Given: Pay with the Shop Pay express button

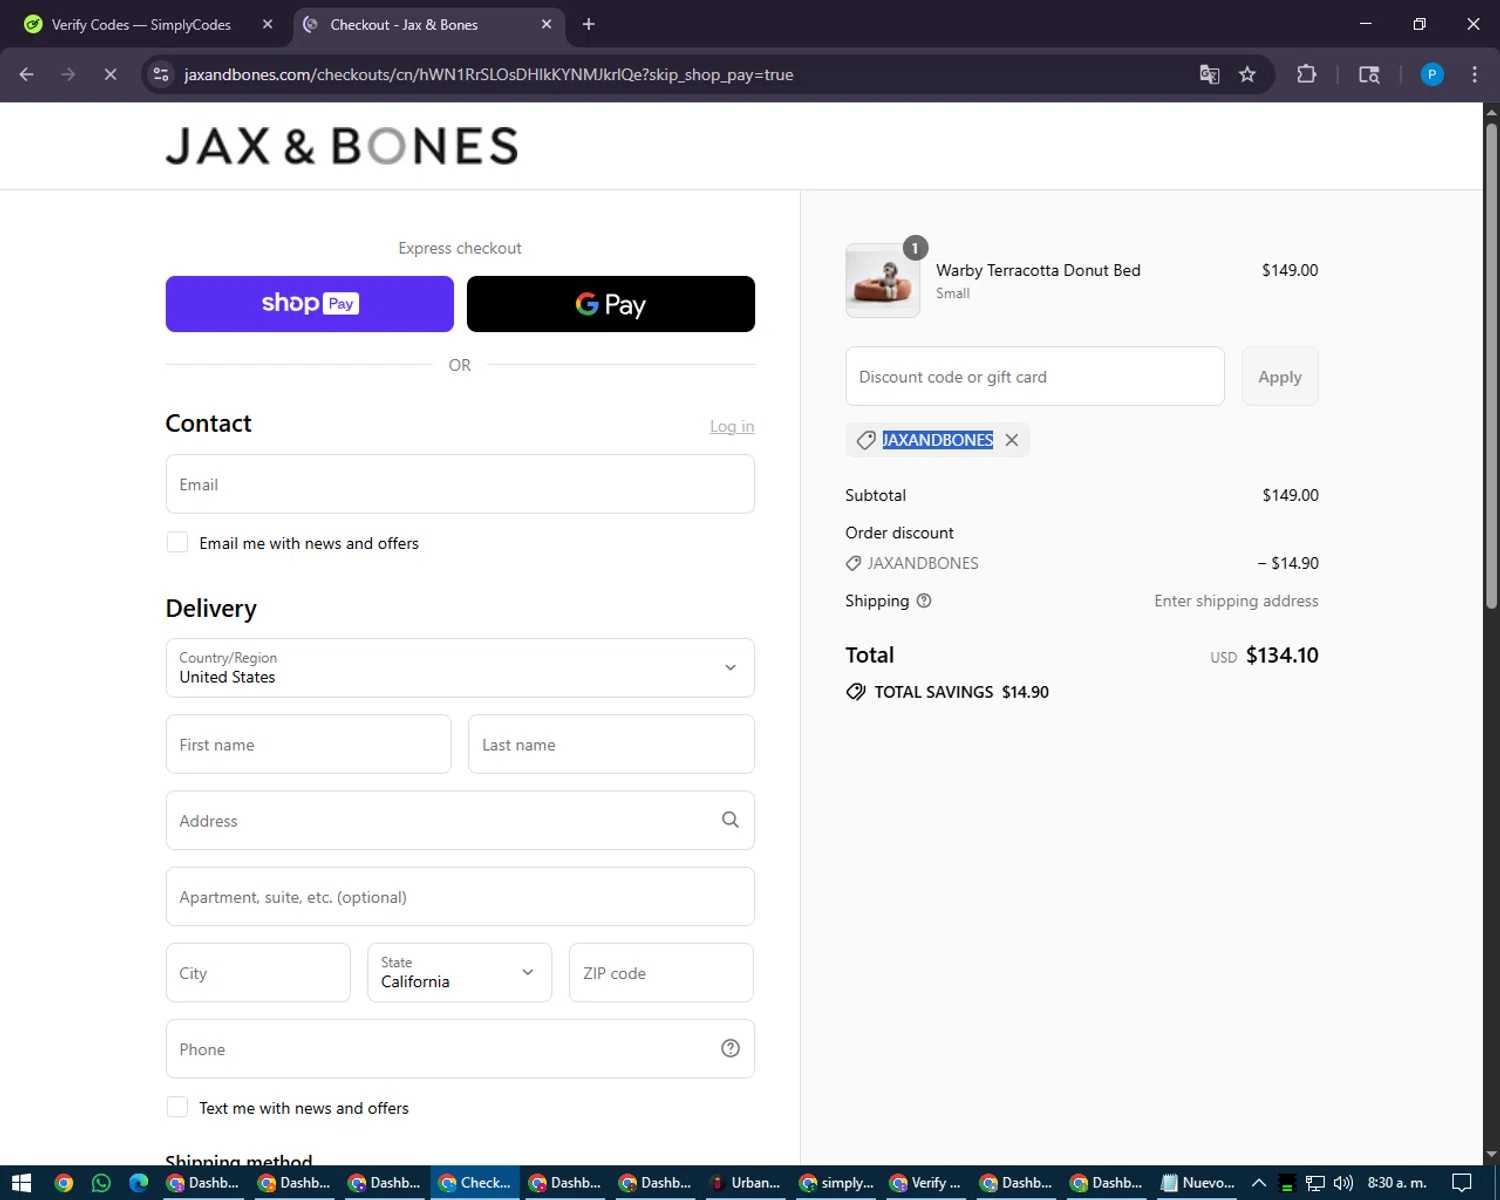Looking at the screenshot, I should 309,304.
